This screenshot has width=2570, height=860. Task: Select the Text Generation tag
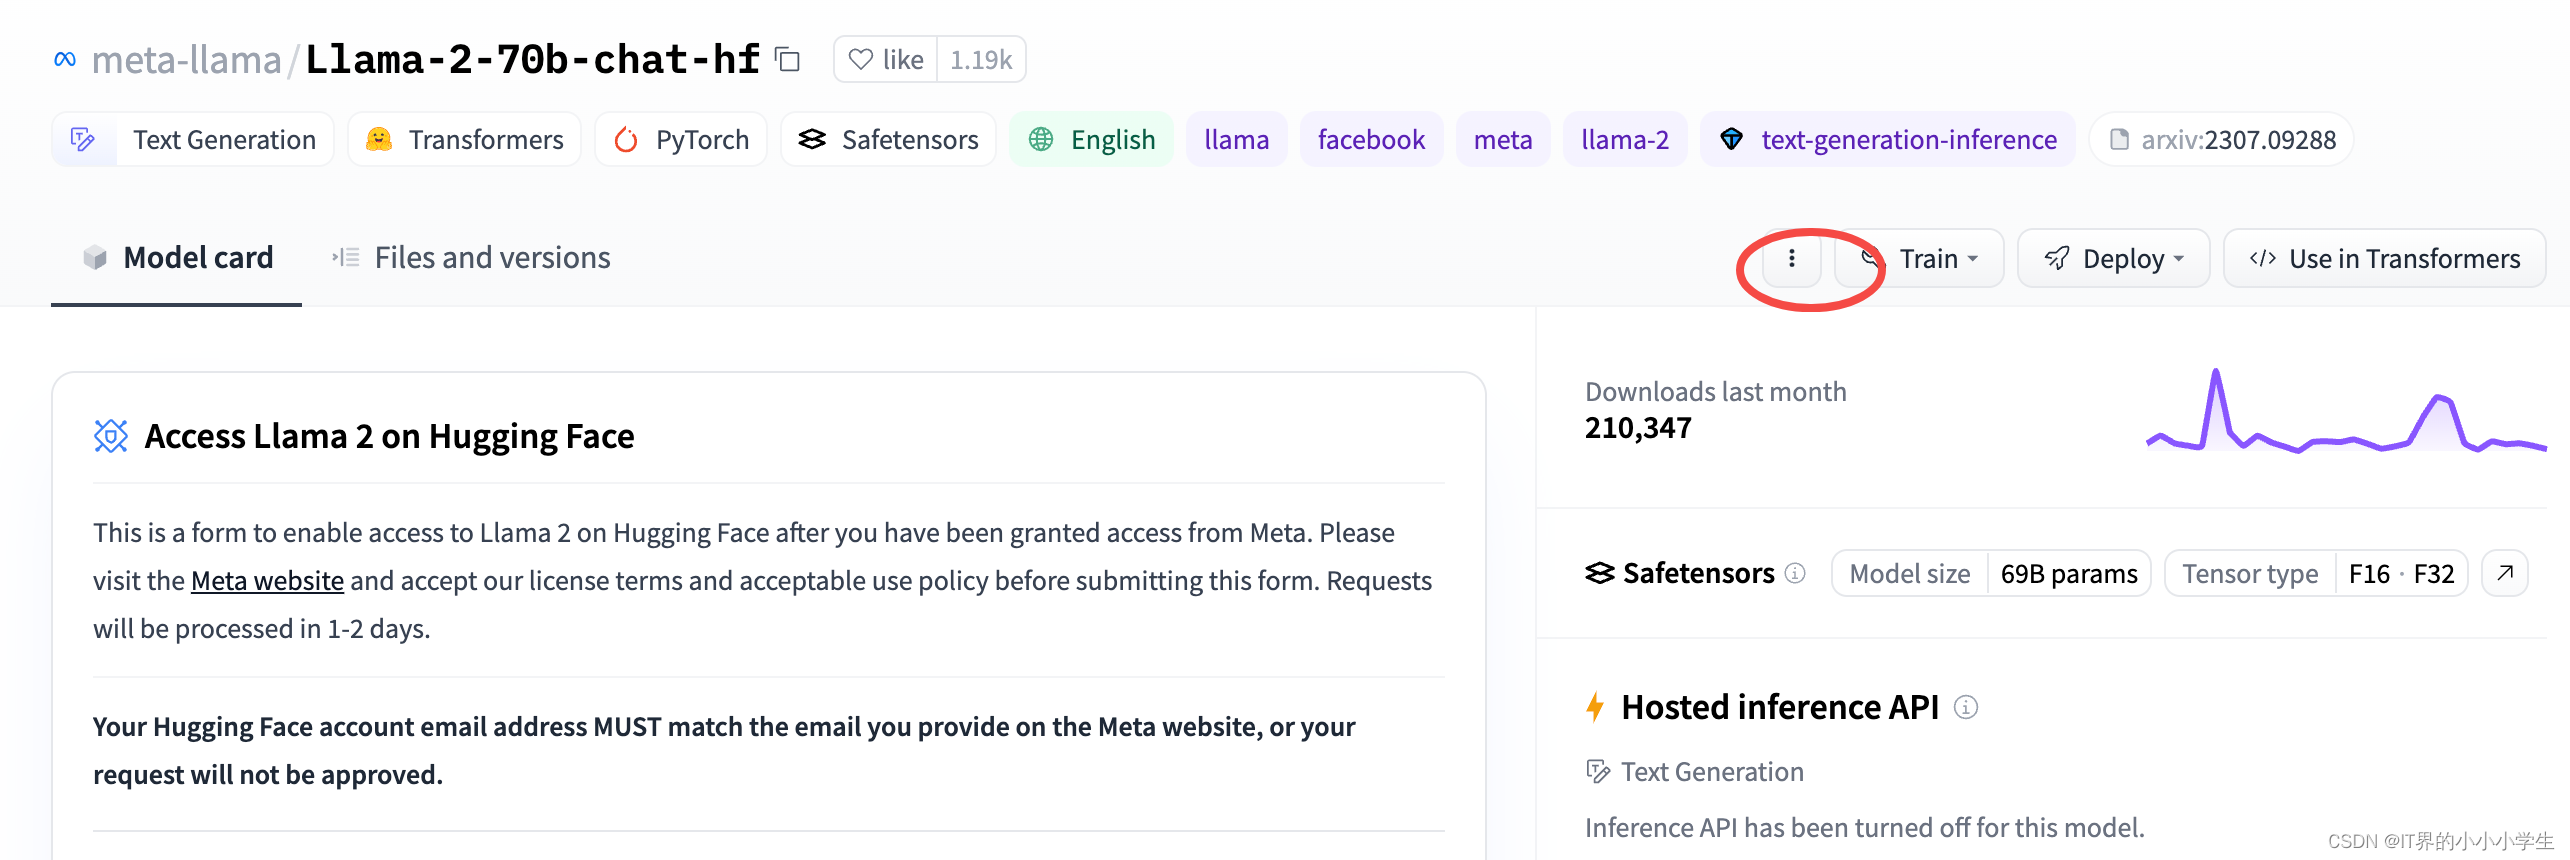click(193, 139)
